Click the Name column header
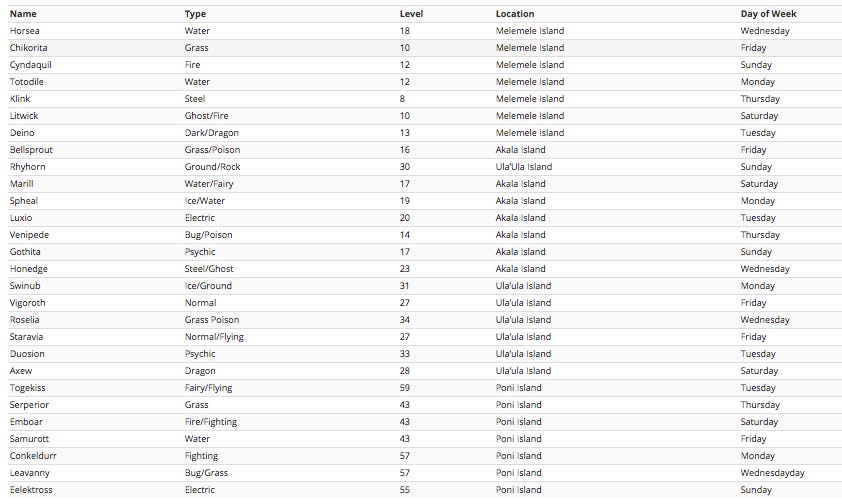The height and width of the screenshot is (504, 842). tap(23, 14)
